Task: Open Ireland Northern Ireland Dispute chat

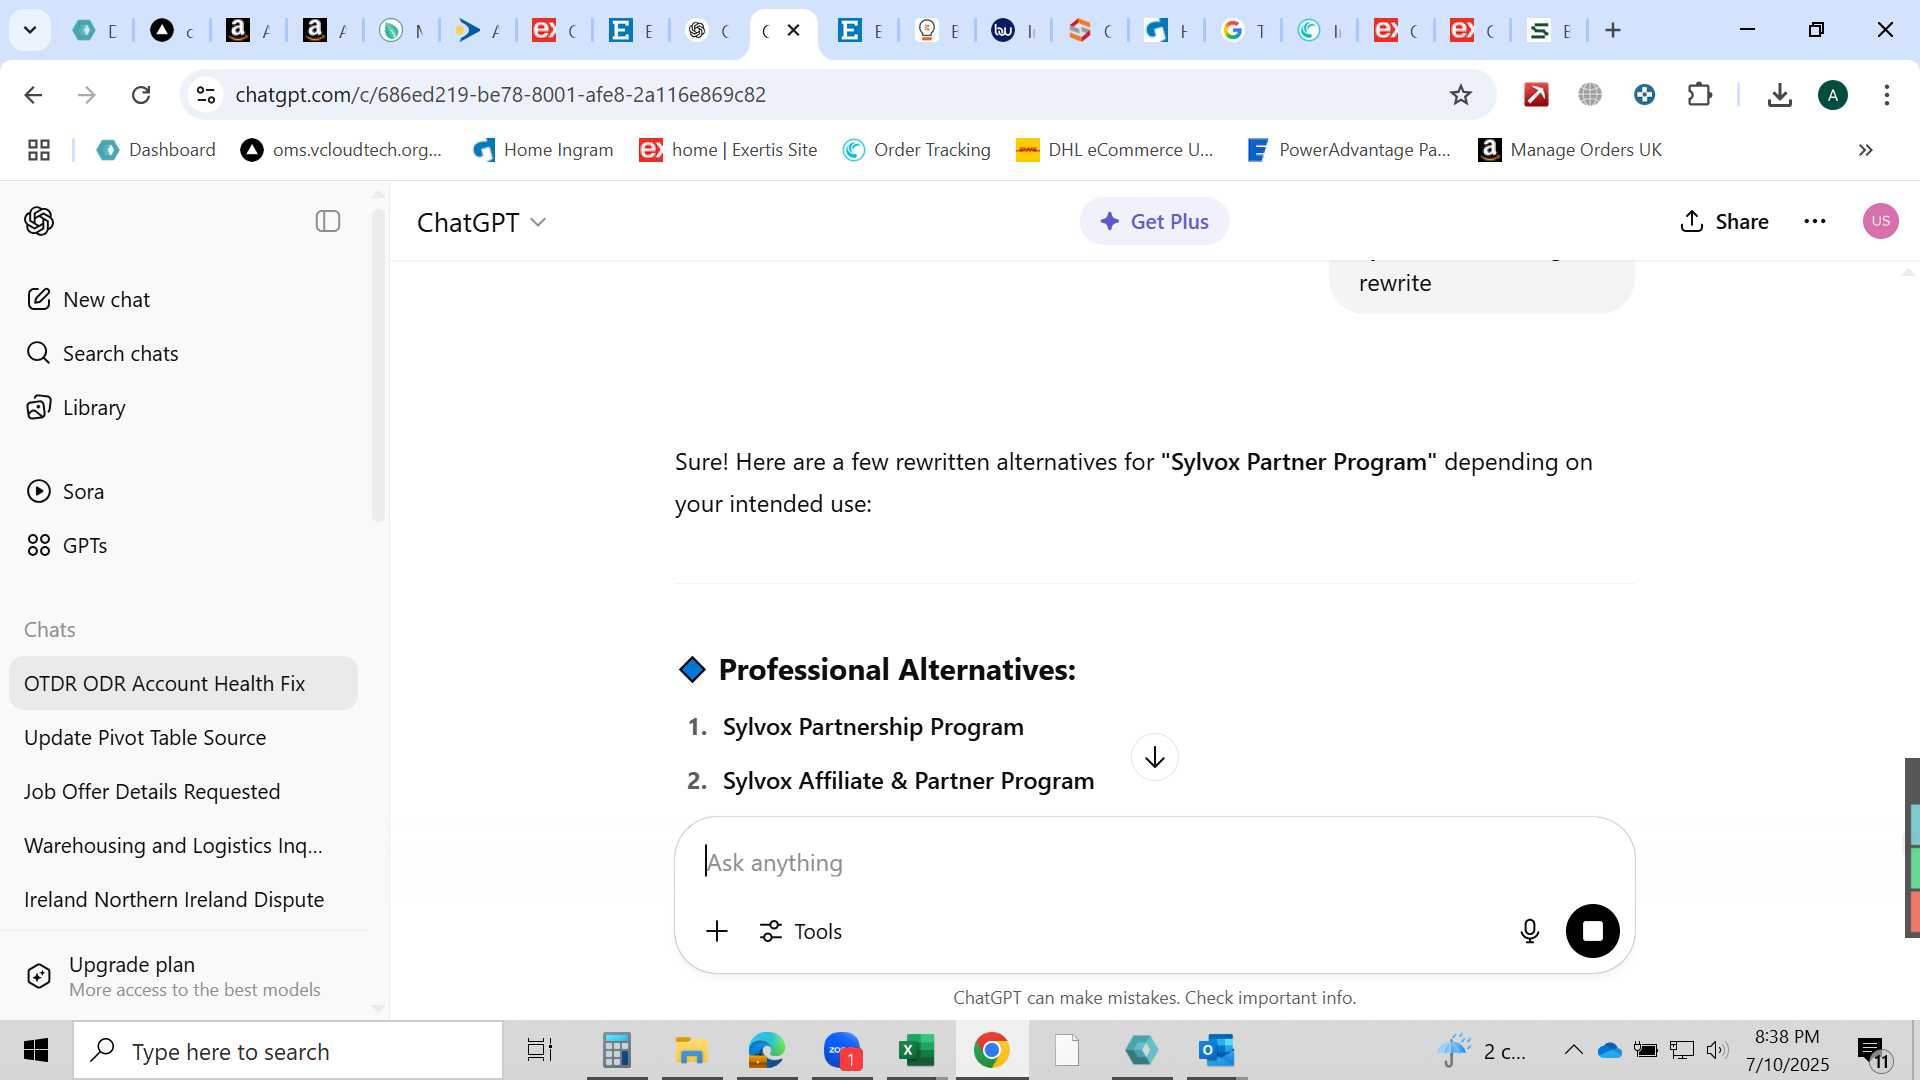Action: (x=183, y=899)
